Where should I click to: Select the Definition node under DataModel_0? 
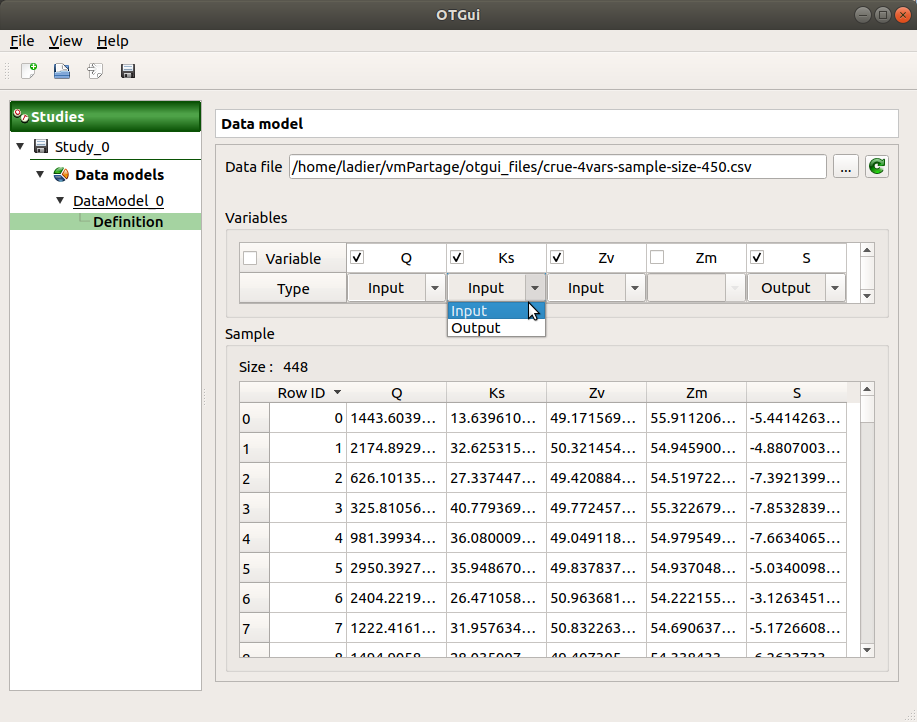127,222
